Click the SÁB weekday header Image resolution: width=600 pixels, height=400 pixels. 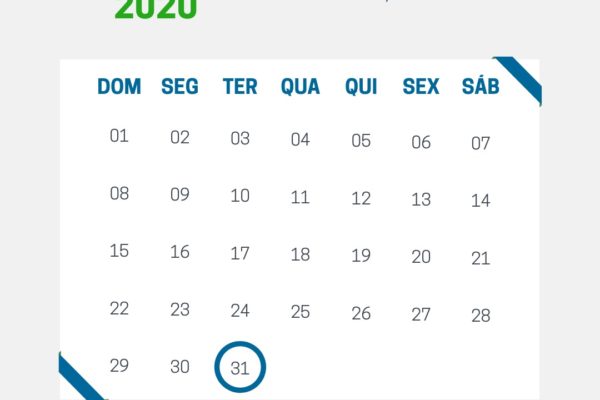coord(481,85)
